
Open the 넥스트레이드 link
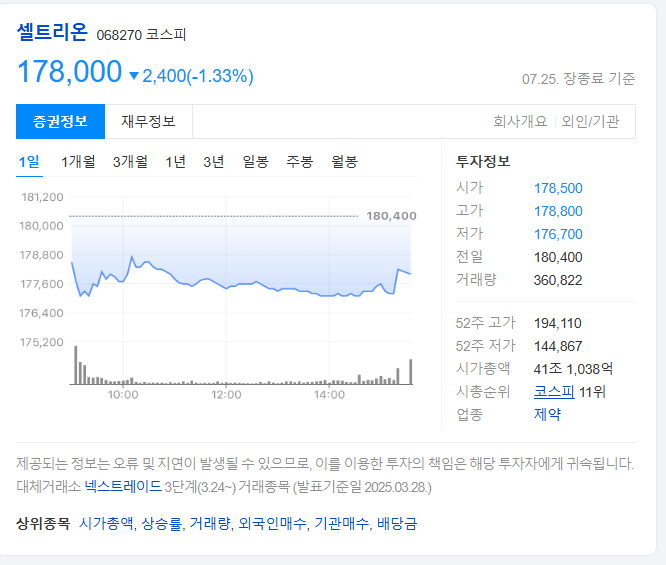pos(123,486)
